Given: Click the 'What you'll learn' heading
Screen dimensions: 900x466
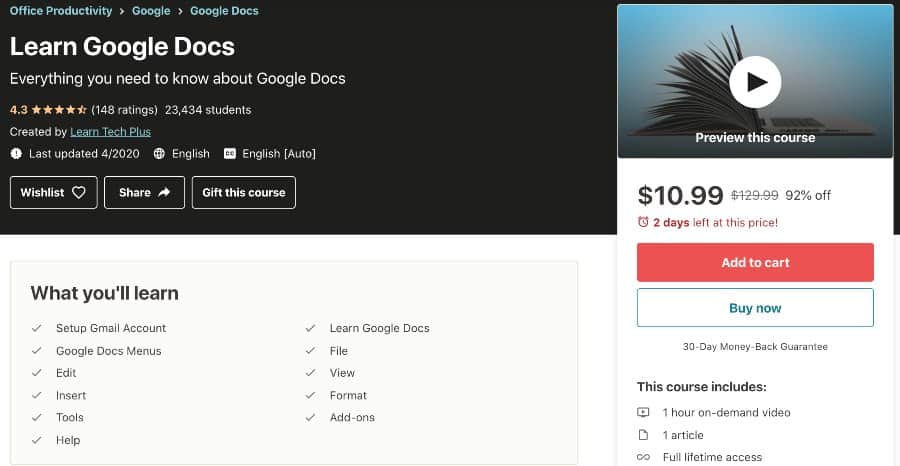Looking at the screenshot, I should [x=104, y=293].
